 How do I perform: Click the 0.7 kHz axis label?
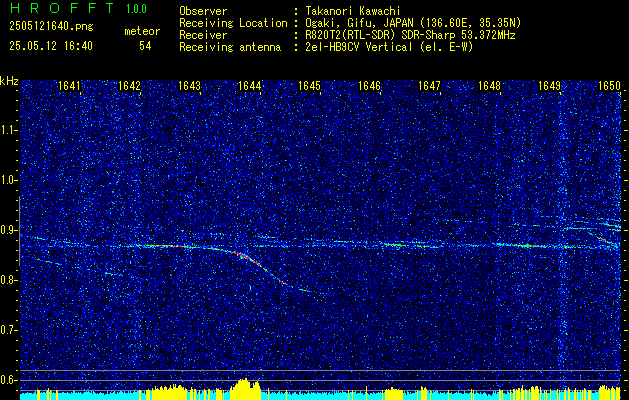pos(8,330)
